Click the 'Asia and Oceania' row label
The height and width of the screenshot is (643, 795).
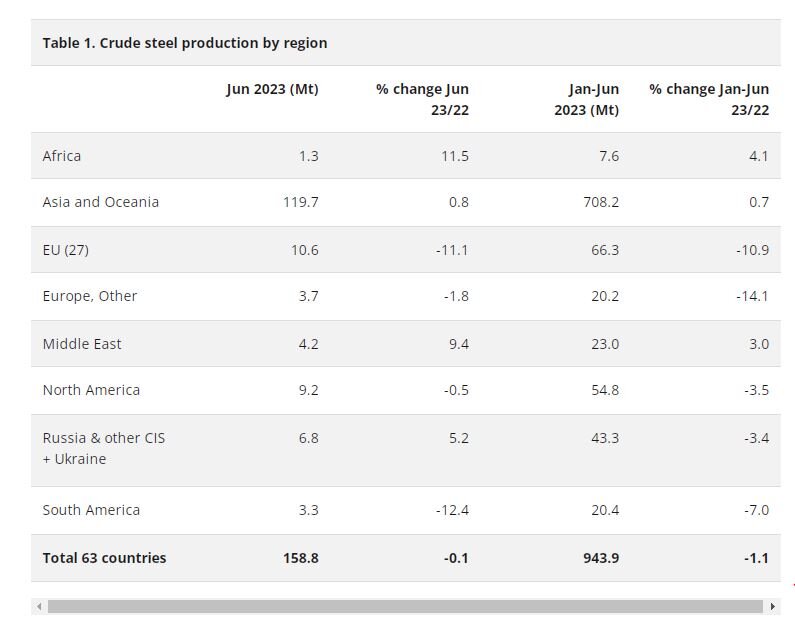(100, 202)
